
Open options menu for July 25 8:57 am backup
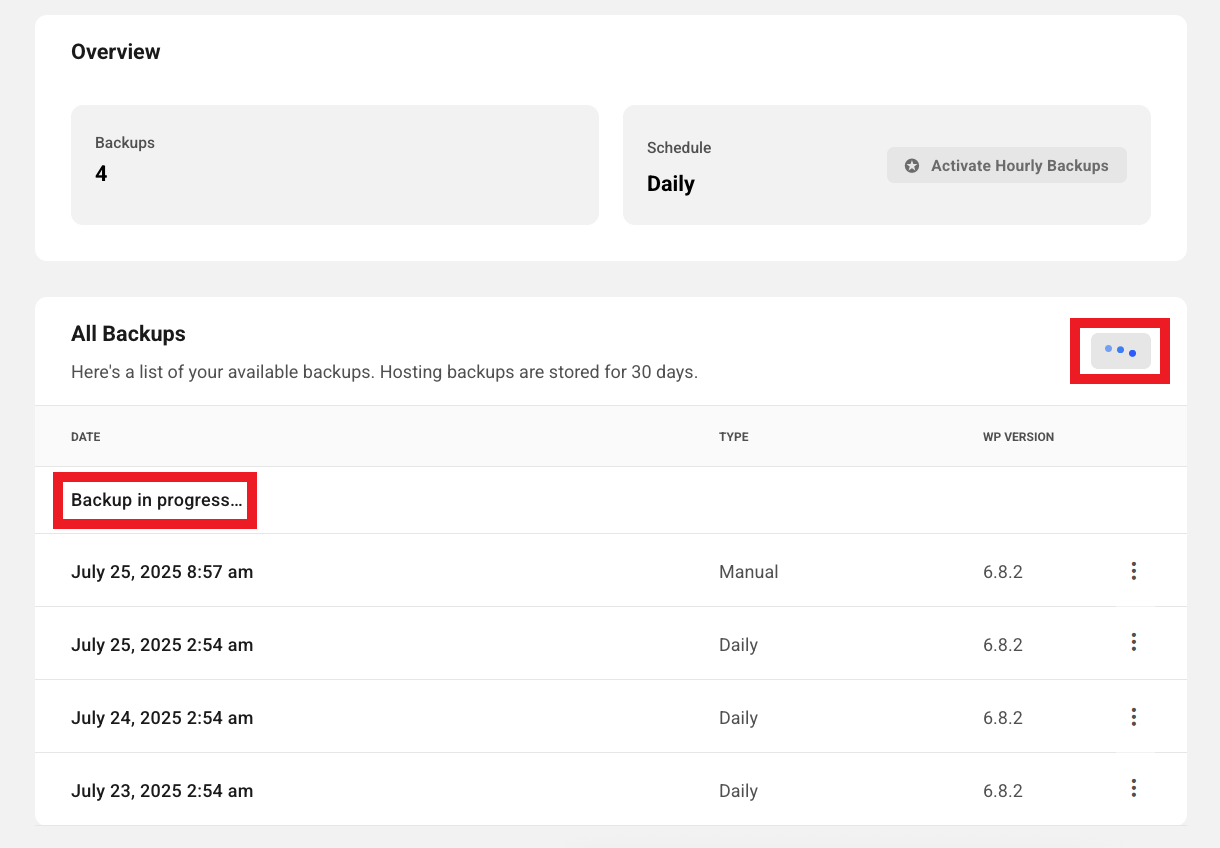(1133, 571)
